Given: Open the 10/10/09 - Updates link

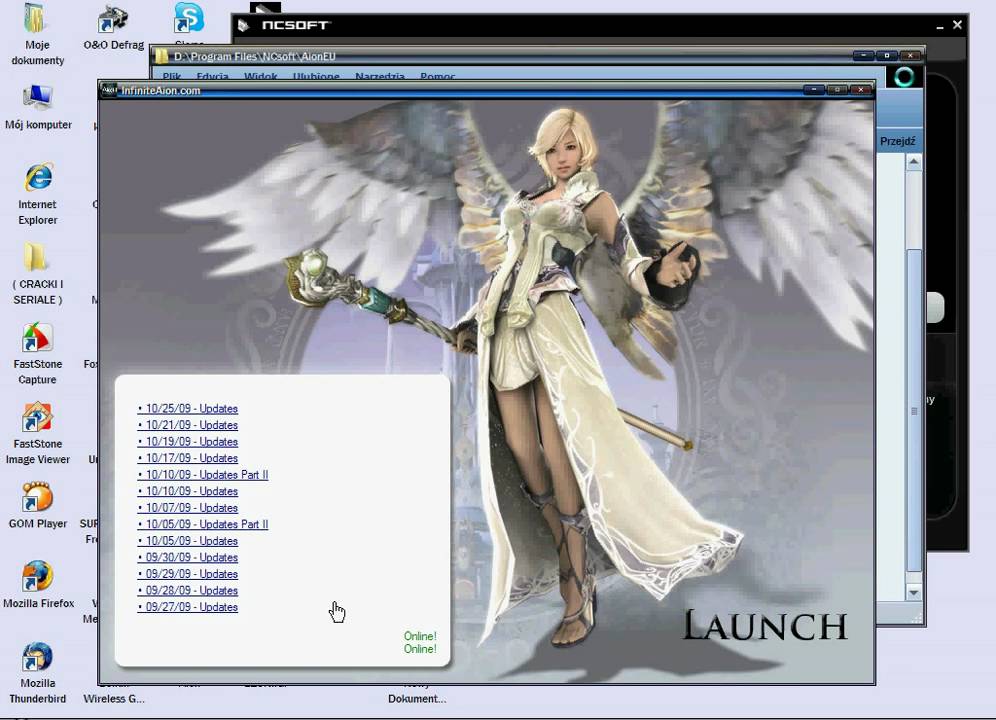Looking at the screenshot, I should click(187, 491).
